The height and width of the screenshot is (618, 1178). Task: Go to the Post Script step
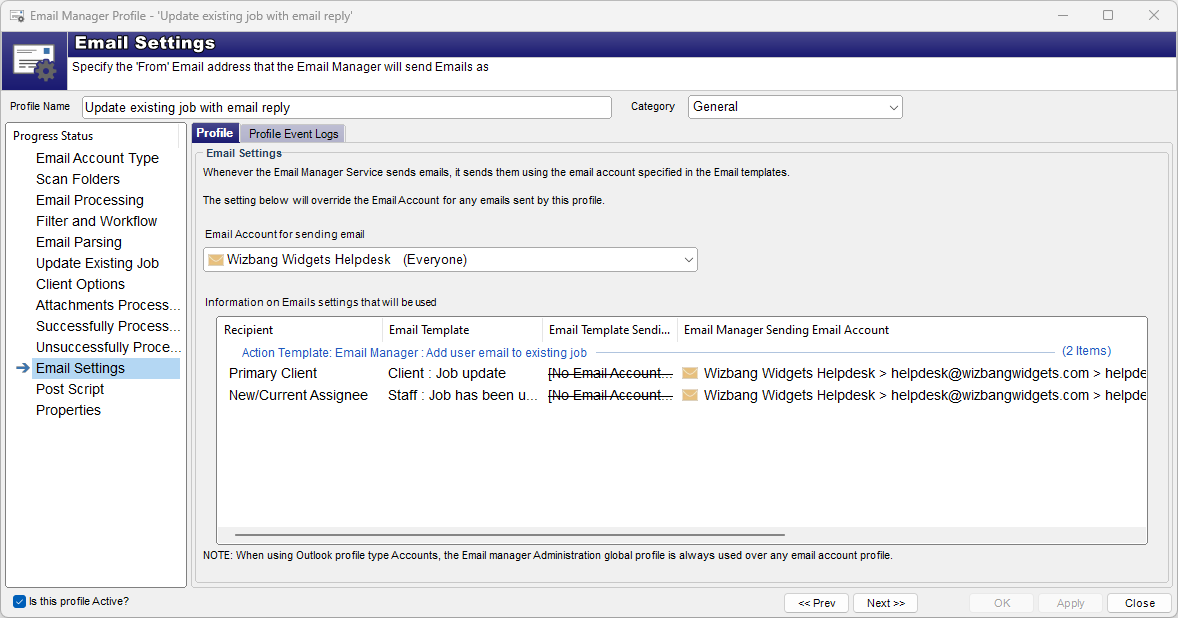pyautogui.click(x=70, y=390)
